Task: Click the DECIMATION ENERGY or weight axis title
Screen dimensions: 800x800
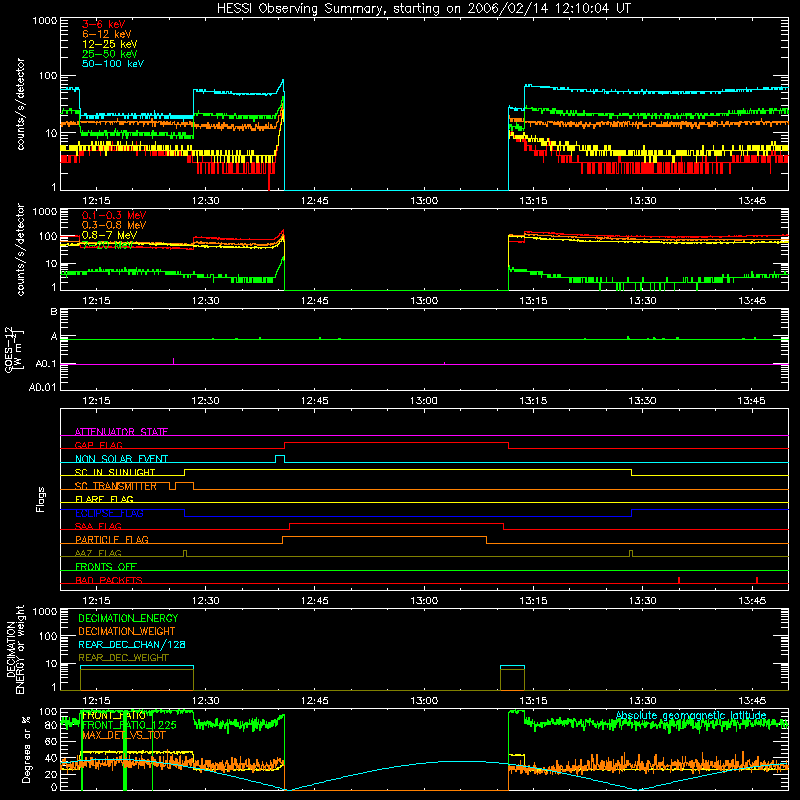Action: [x=15, y=649]
